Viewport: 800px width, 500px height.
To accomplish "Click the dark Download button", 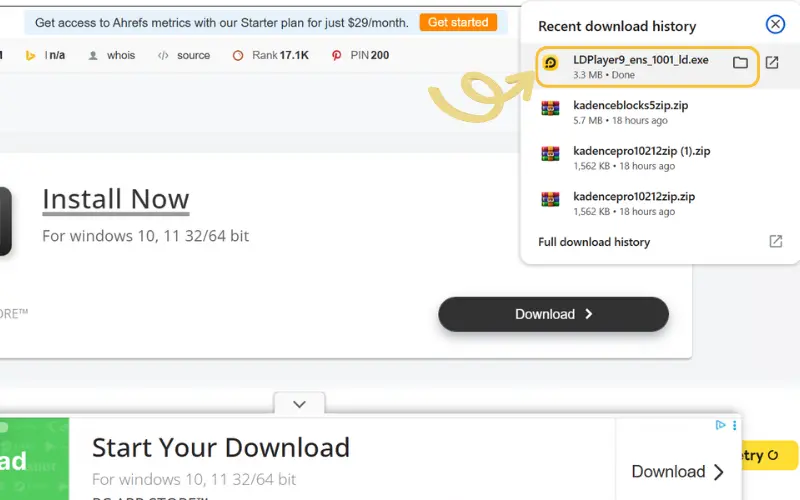I will click(553, 314).
